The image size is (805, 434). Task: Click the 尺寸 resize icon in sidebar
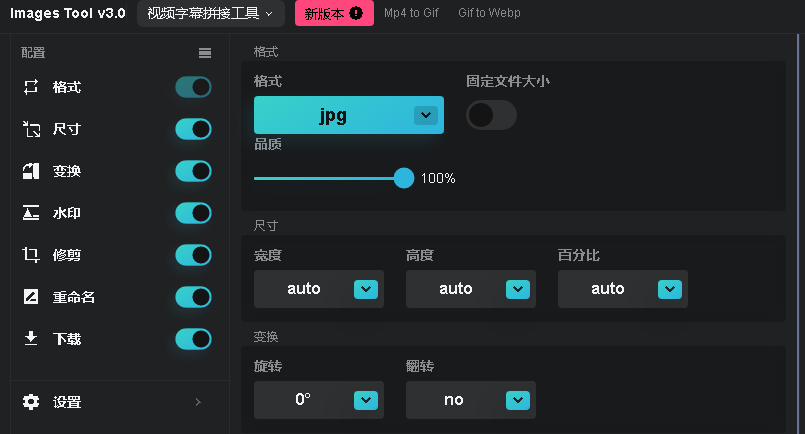(31, 129)
